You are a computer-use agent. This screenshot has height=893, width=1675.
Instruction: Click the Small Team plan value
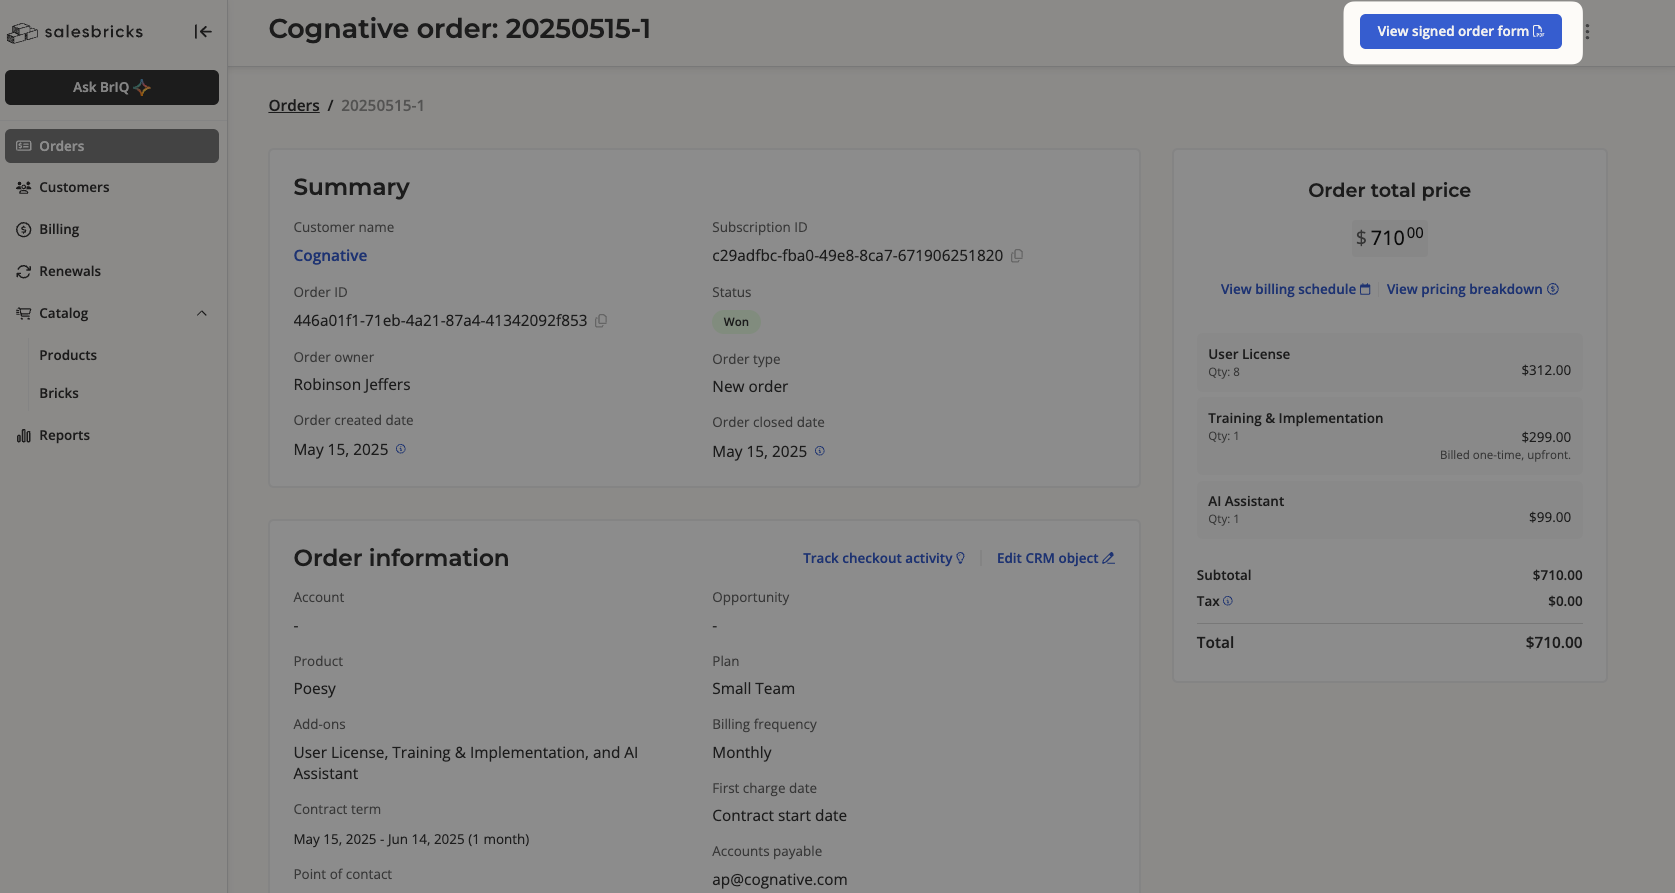click(x=753, y=689)
